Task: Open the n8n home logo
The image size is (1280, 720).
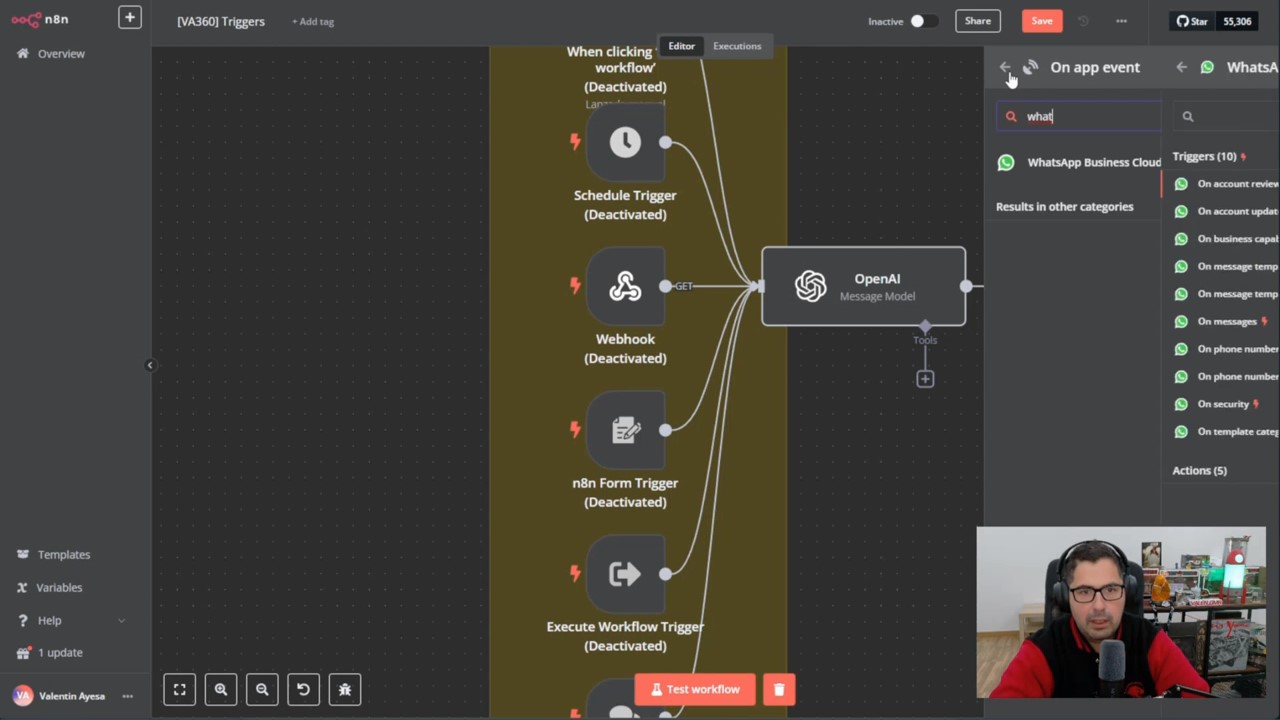Action: pos(40,19)
